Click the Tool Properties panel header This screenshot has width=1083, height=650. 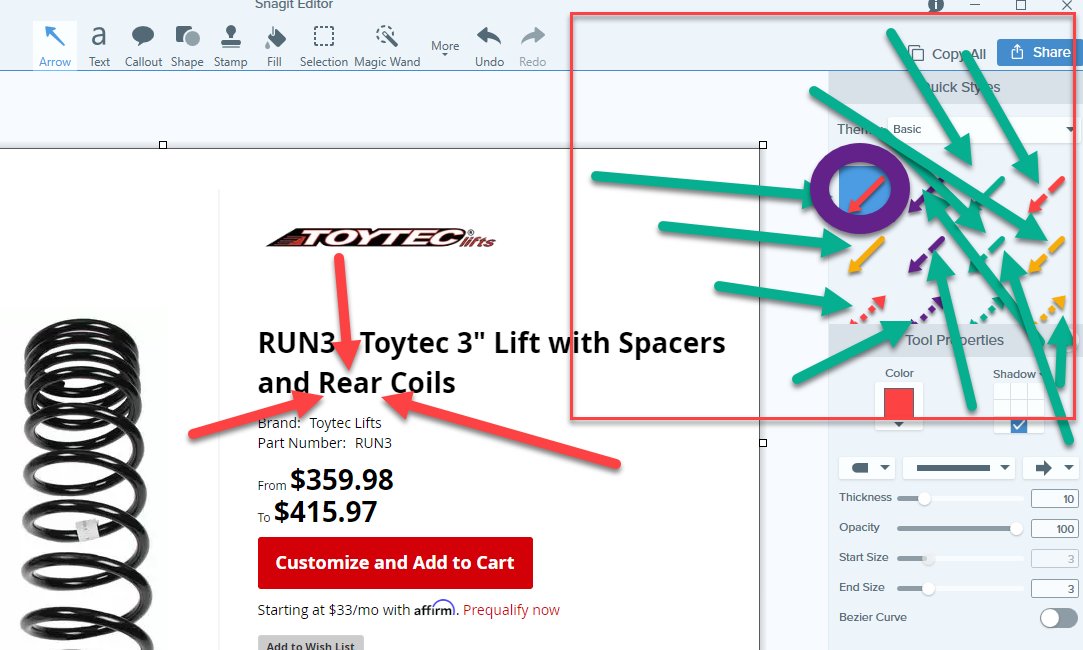coord(956,340)
